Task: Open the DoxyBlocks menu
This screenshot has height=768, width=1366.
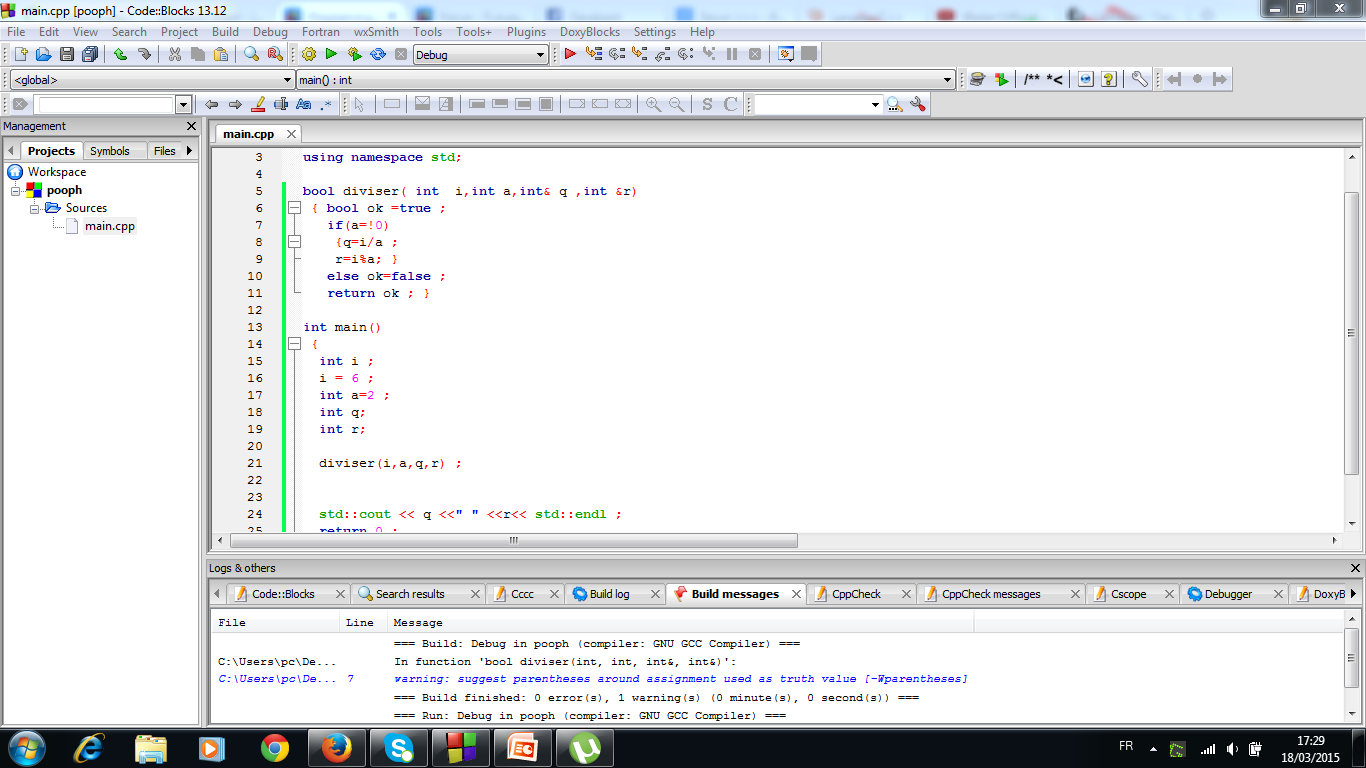Action: [589, 31]
